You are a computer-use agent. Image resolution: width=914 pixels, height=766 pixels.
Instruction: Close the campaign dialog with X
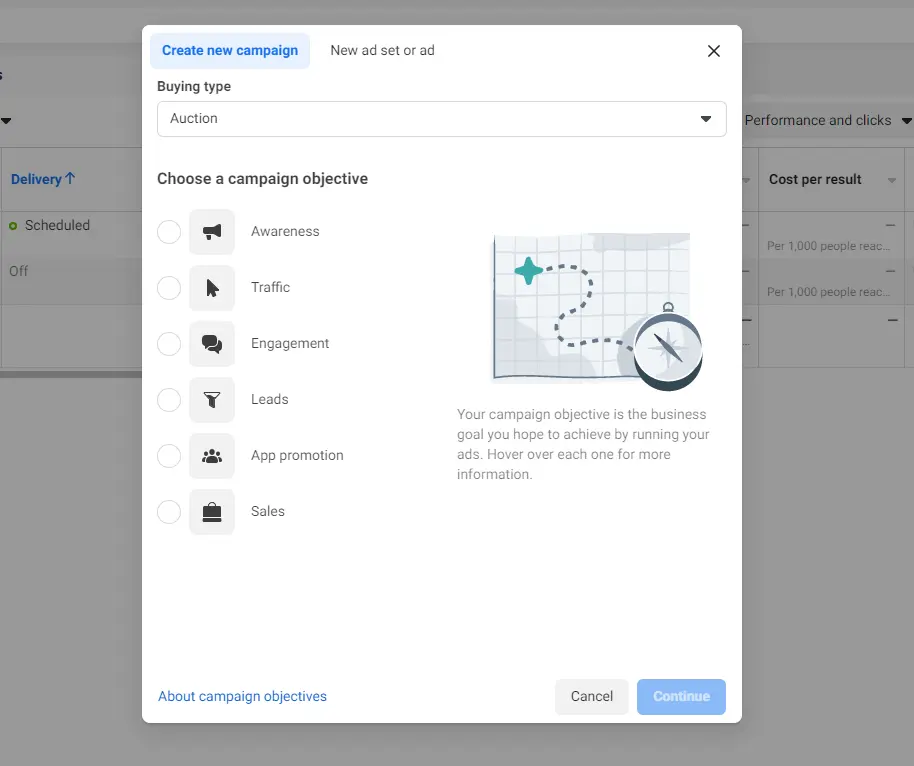click(714, 51)
